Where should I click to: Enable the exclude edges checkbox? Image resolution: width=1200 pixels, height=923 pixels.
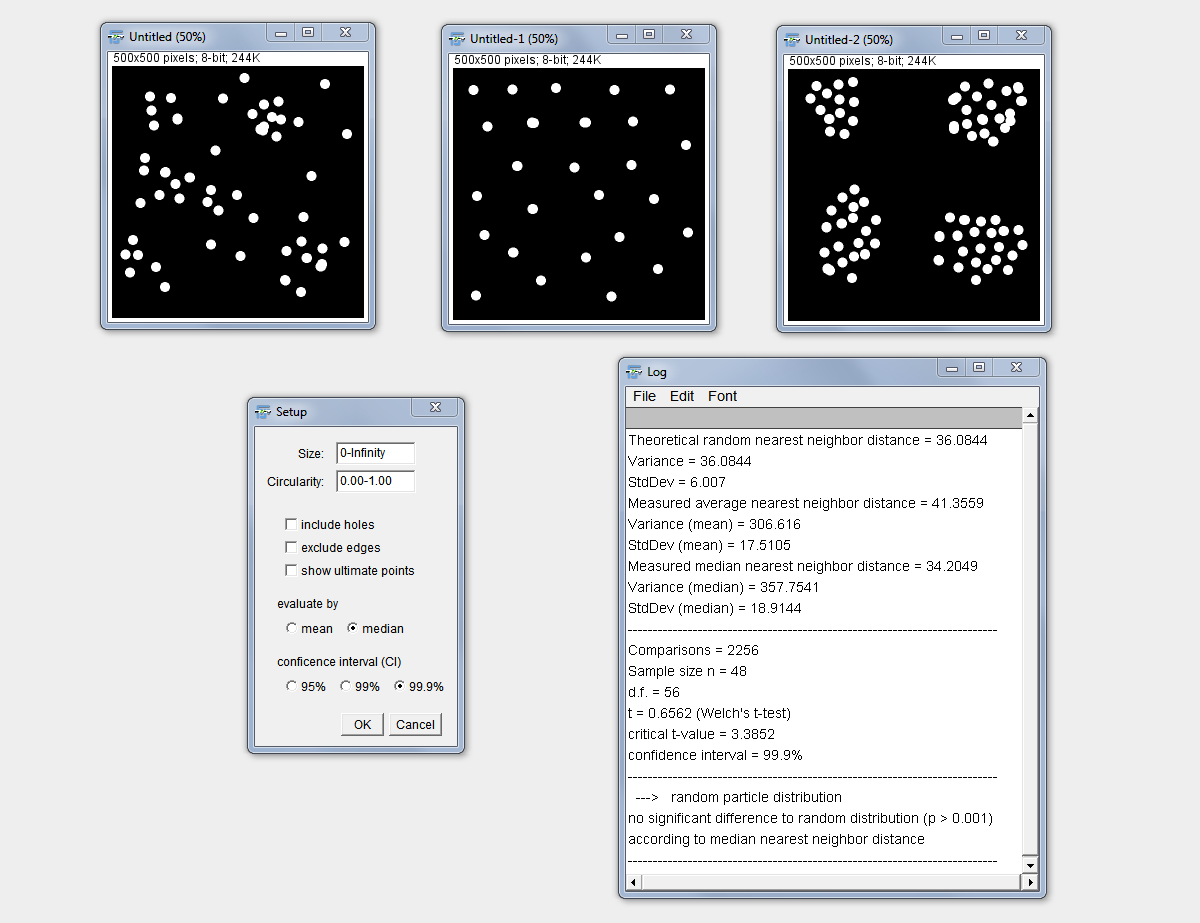click(x=291, y=547)
